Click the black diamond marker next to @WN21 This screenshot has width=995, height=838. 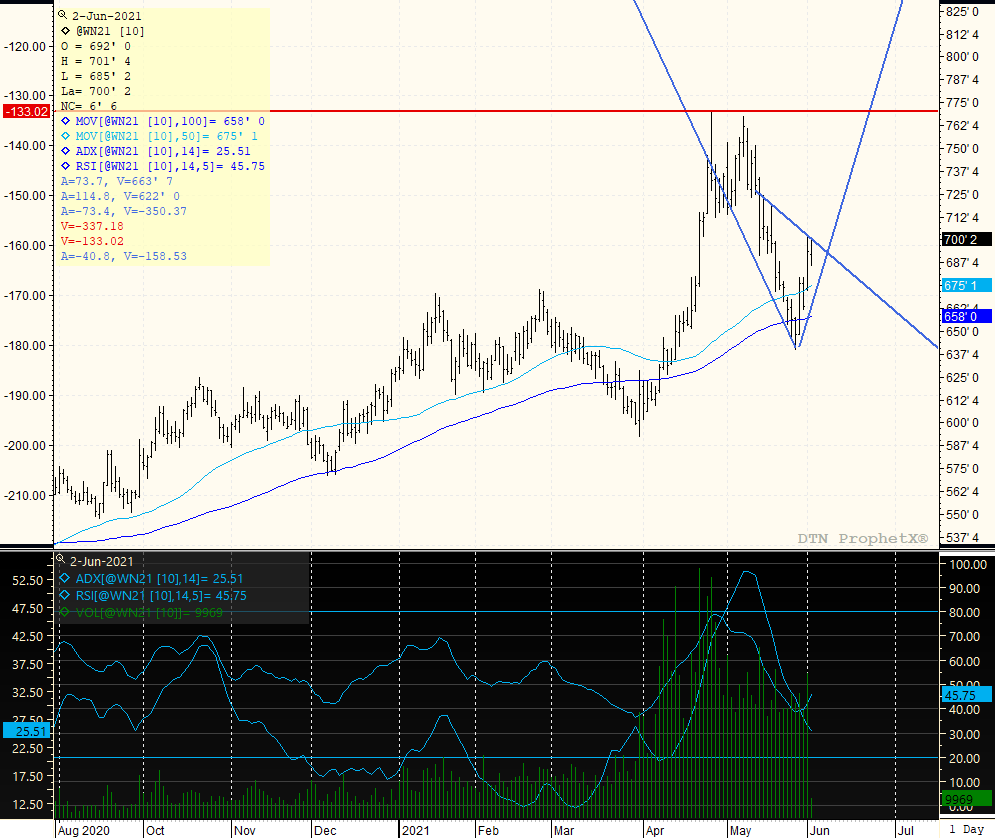click(x=65, y=32)
